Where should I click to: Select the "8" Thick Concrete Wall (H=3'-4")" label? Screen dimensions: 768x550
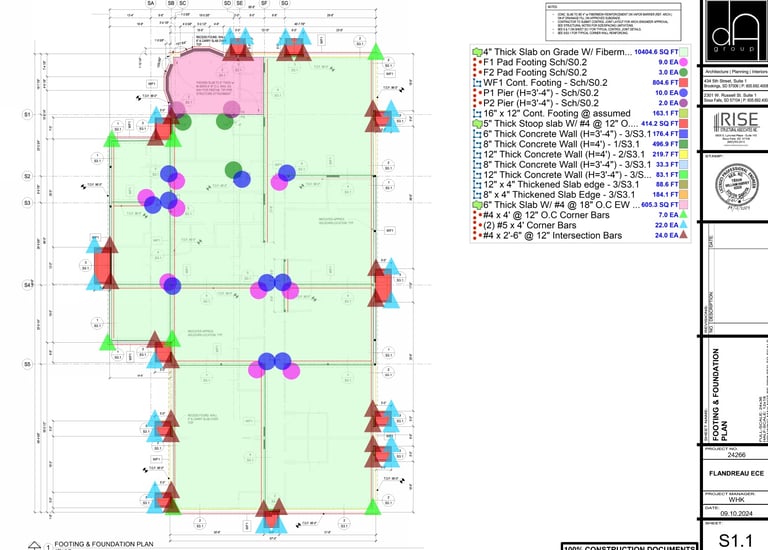pyautogui.click(x=567, y=165)
